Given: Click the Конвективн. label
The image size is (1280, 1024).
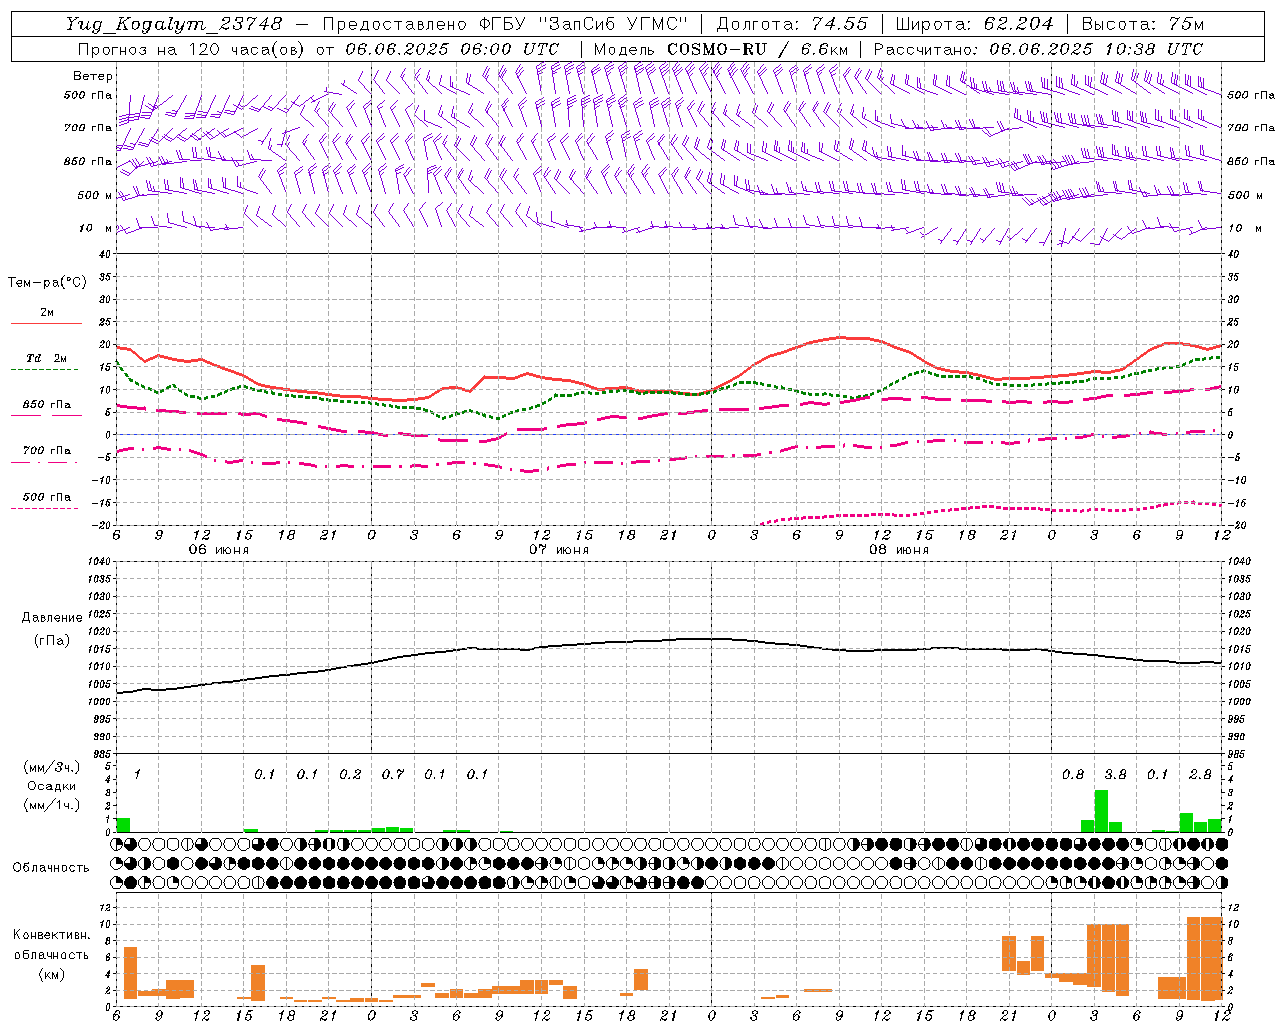Looking at the screenshot, I should click(51, 935).
